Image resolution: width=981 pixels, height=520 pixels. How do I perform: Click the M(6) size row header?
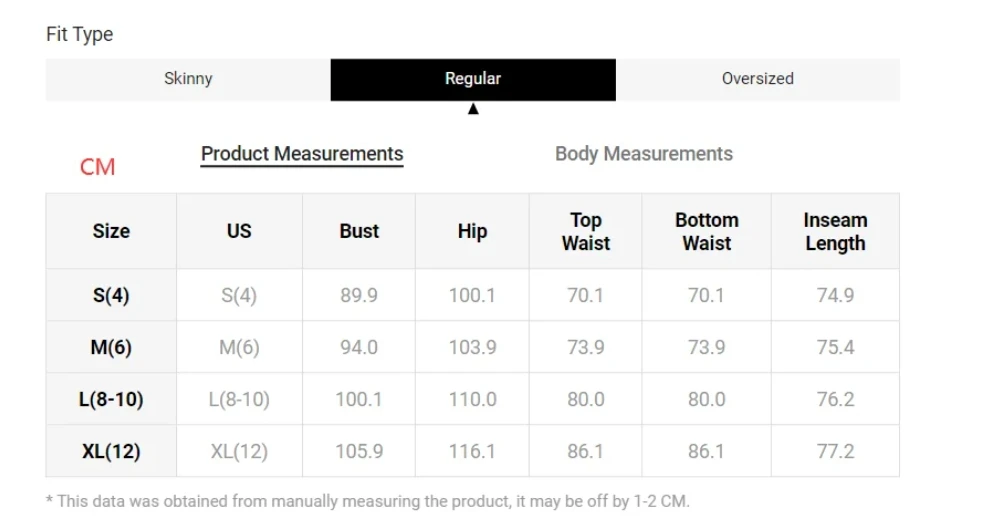(111, 348)
